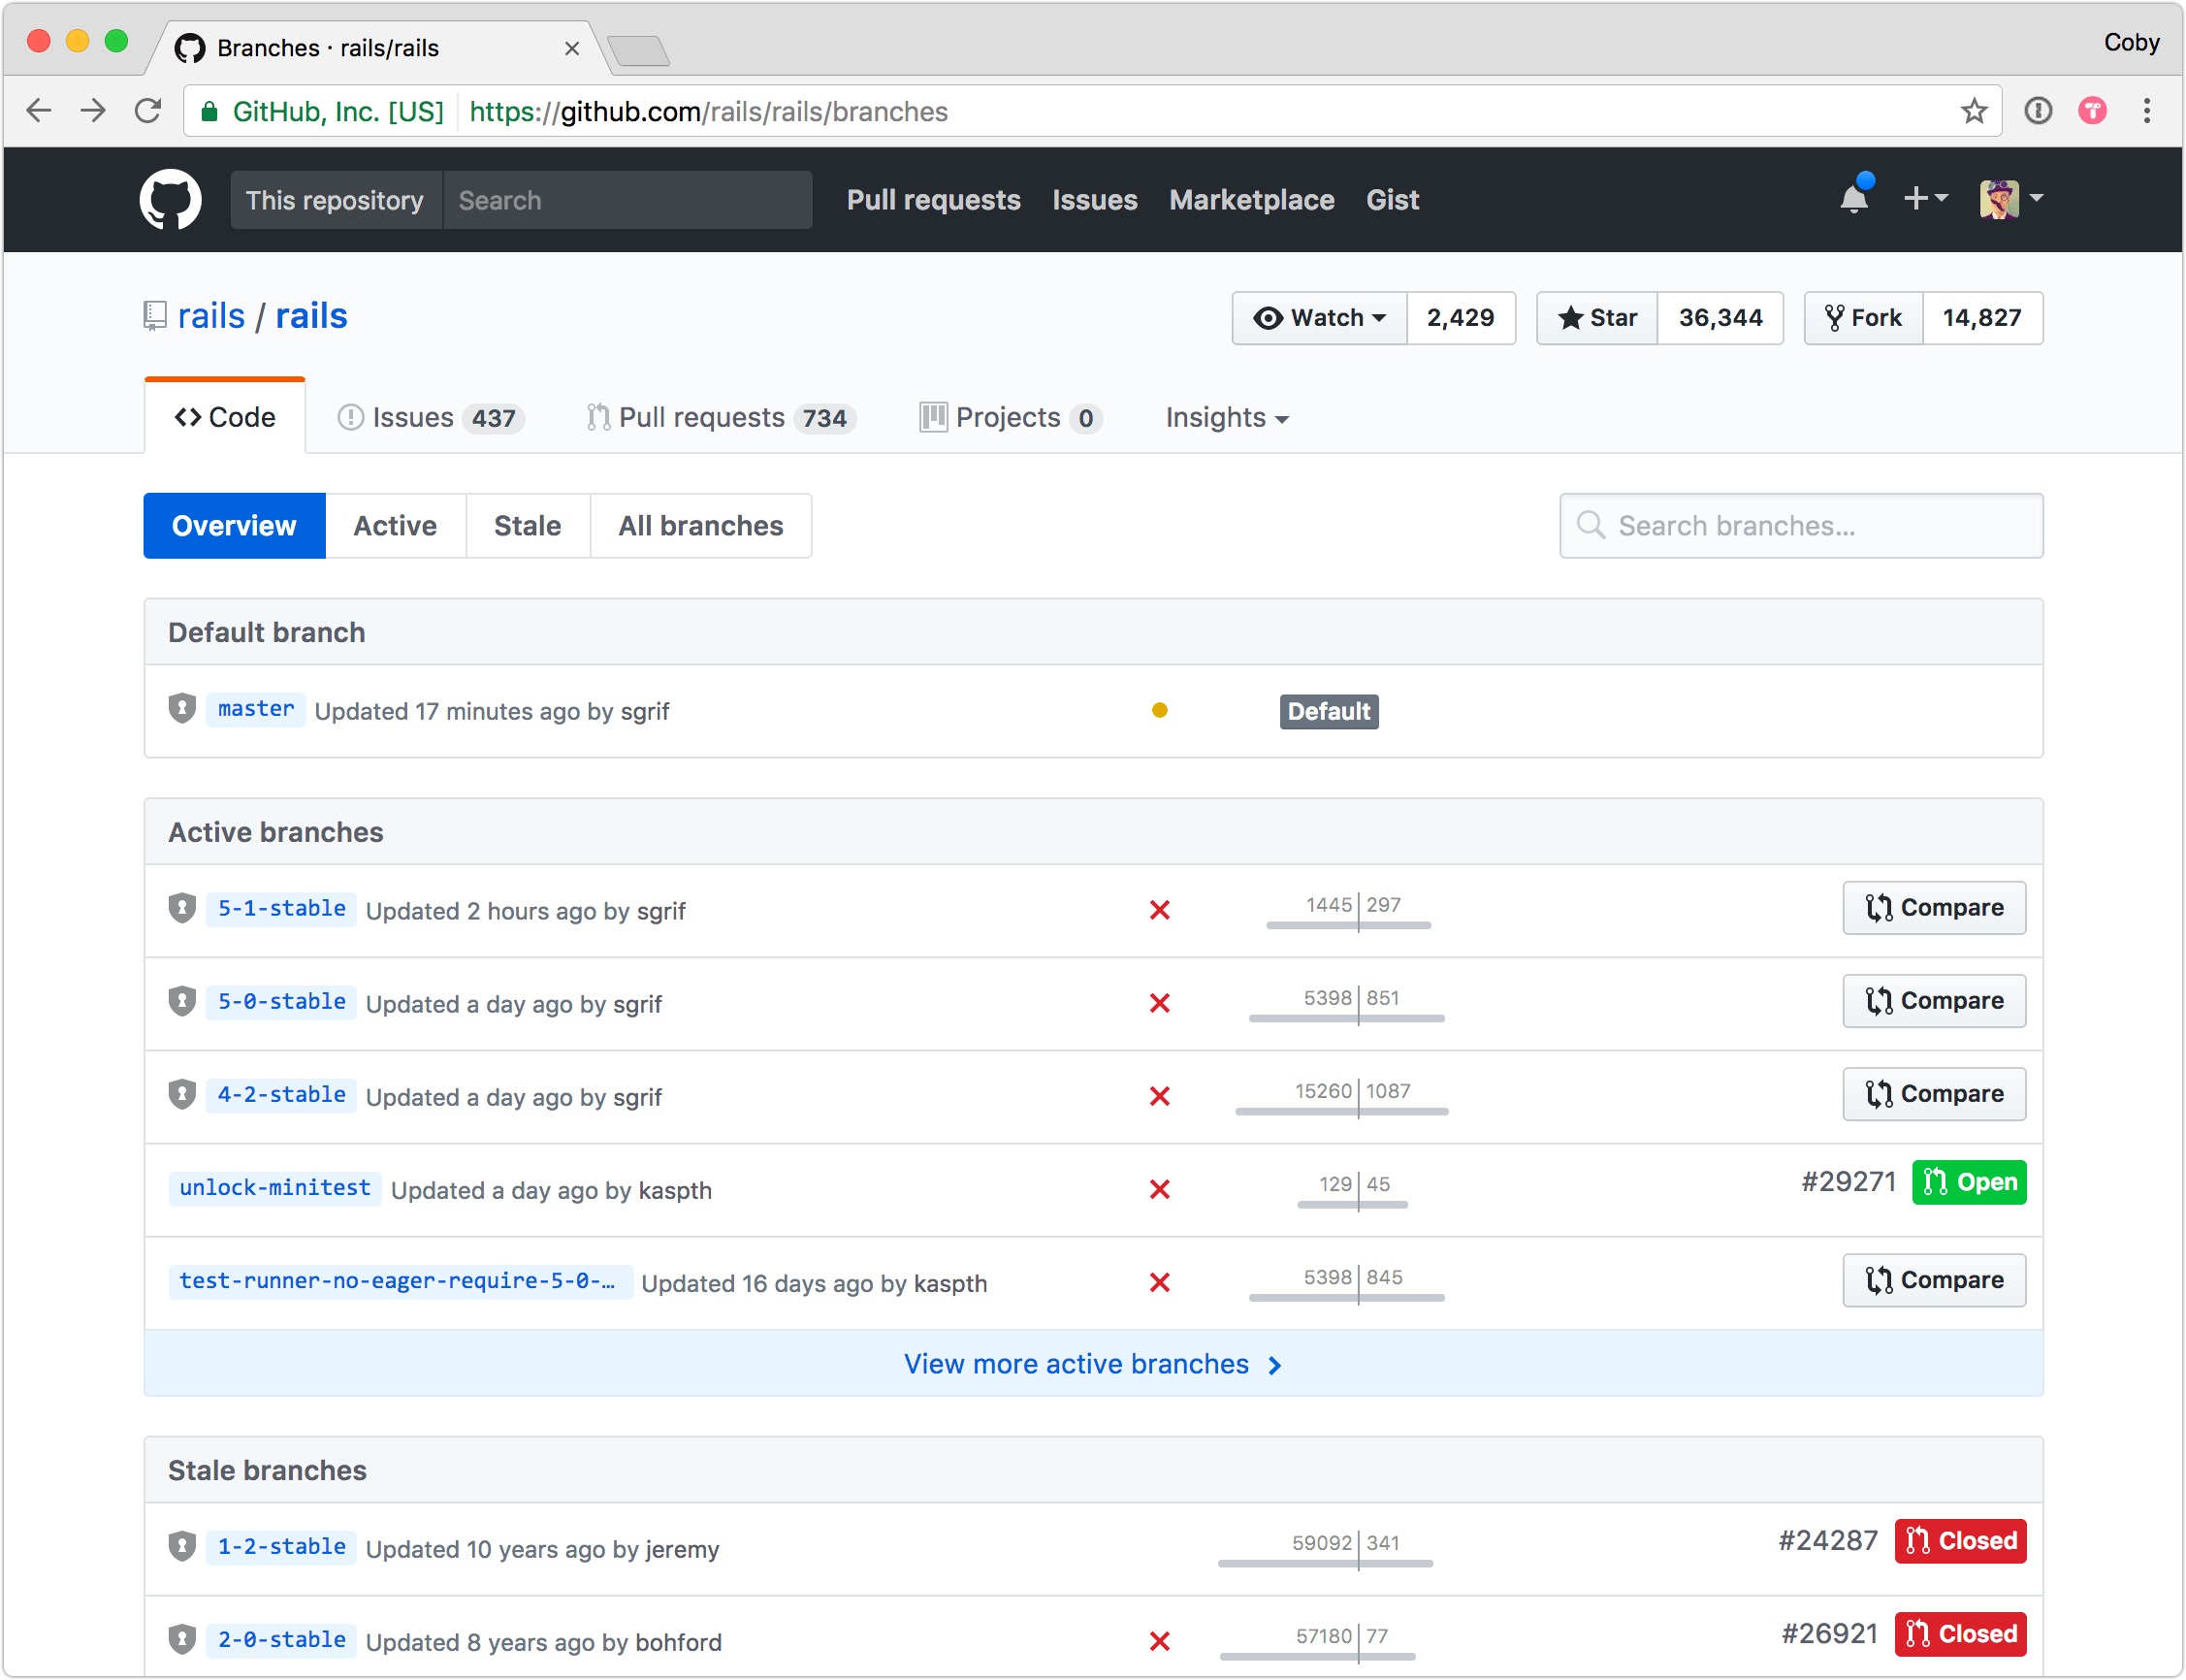This screenshot has width=2186, height=1680.
Task: Click View more active branches link
Action: (1092, 1364)
